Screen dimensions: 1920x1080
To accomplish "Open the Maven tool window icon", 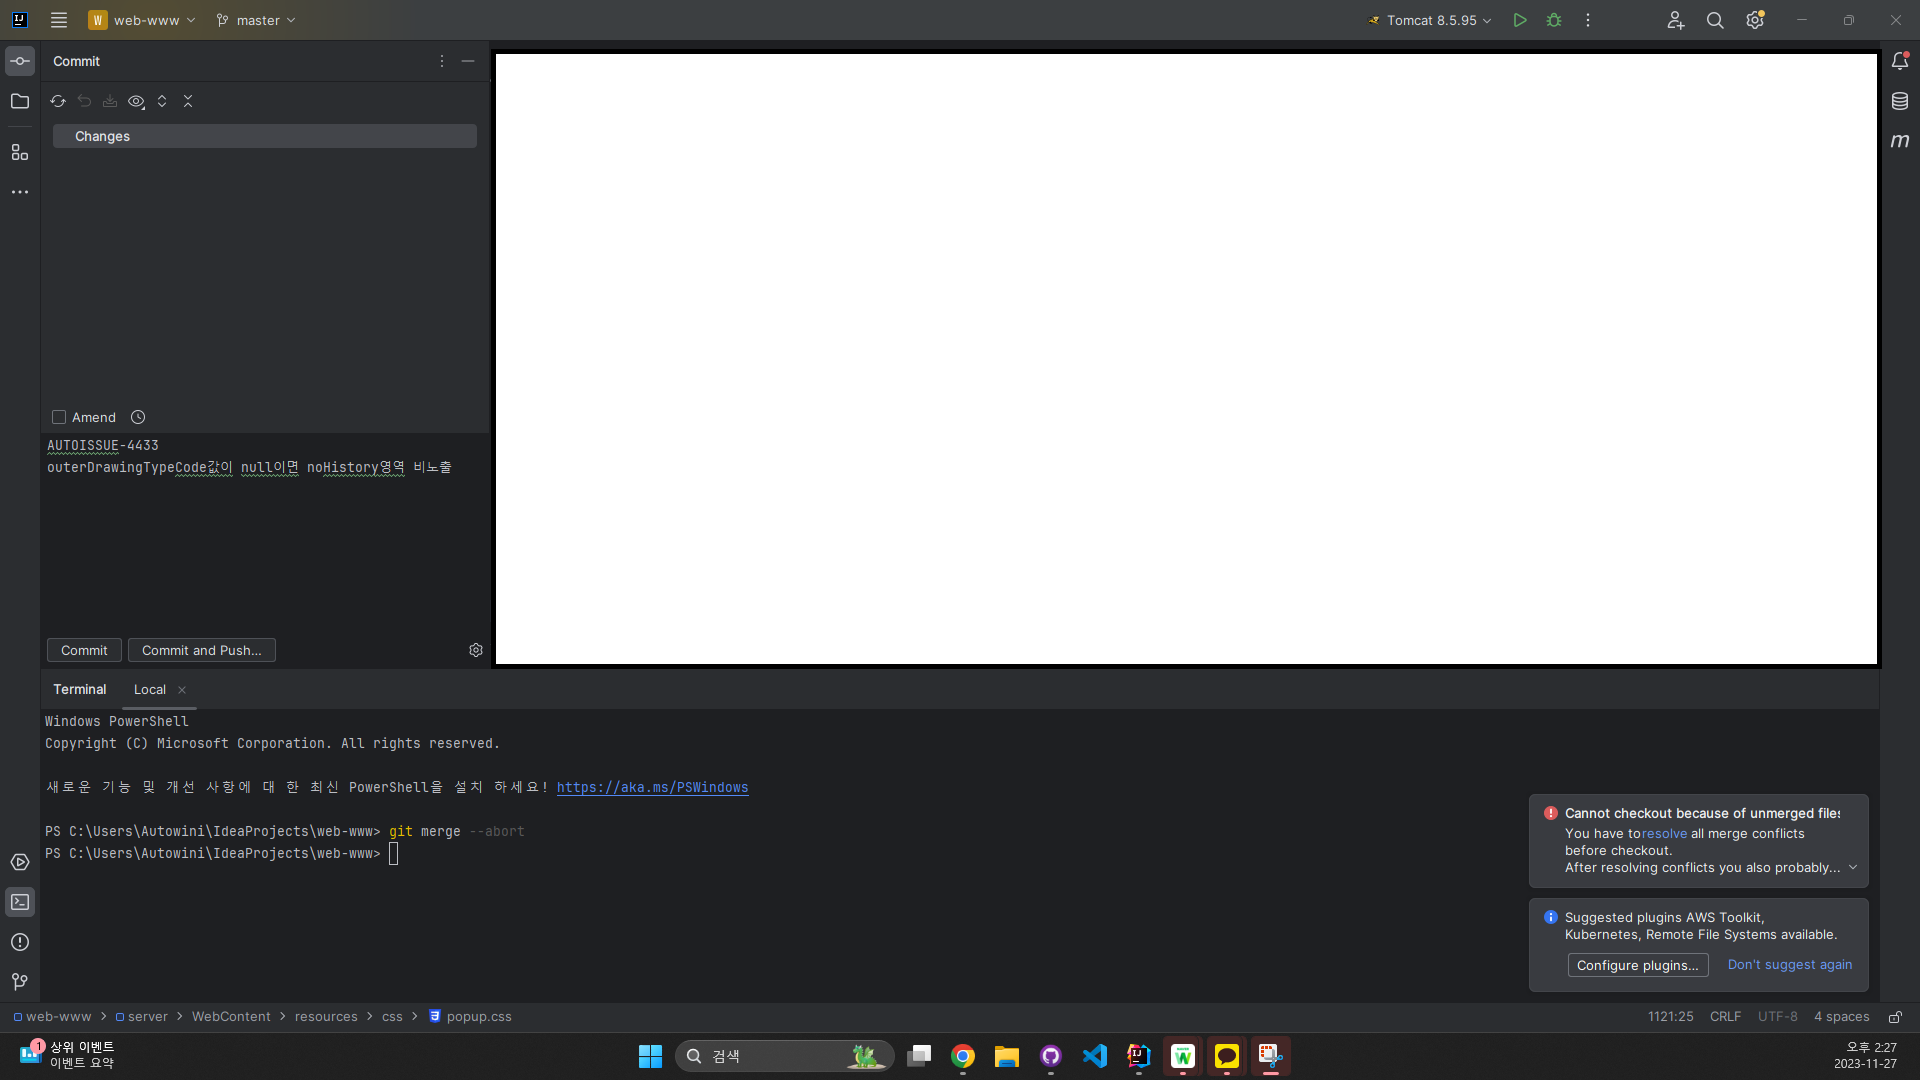I will tap(1900, 141).
